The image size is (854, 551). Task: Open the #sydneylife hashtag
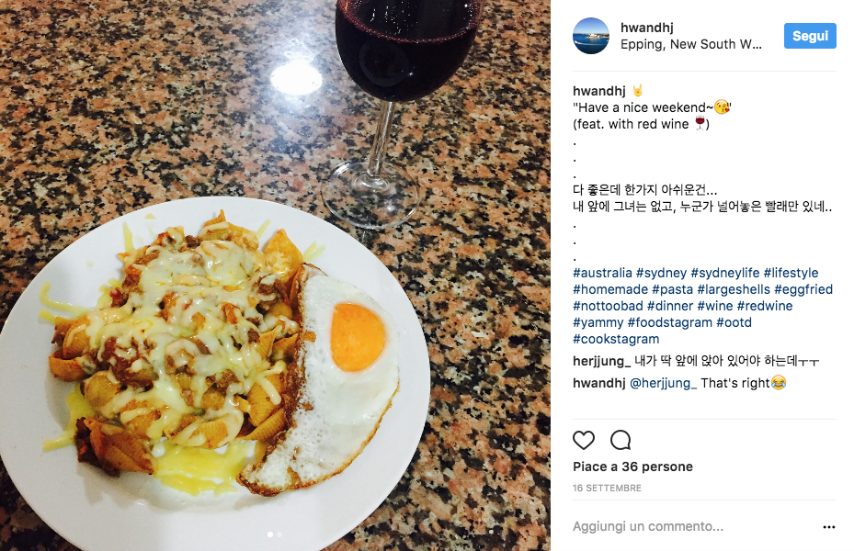coord(725,273)
